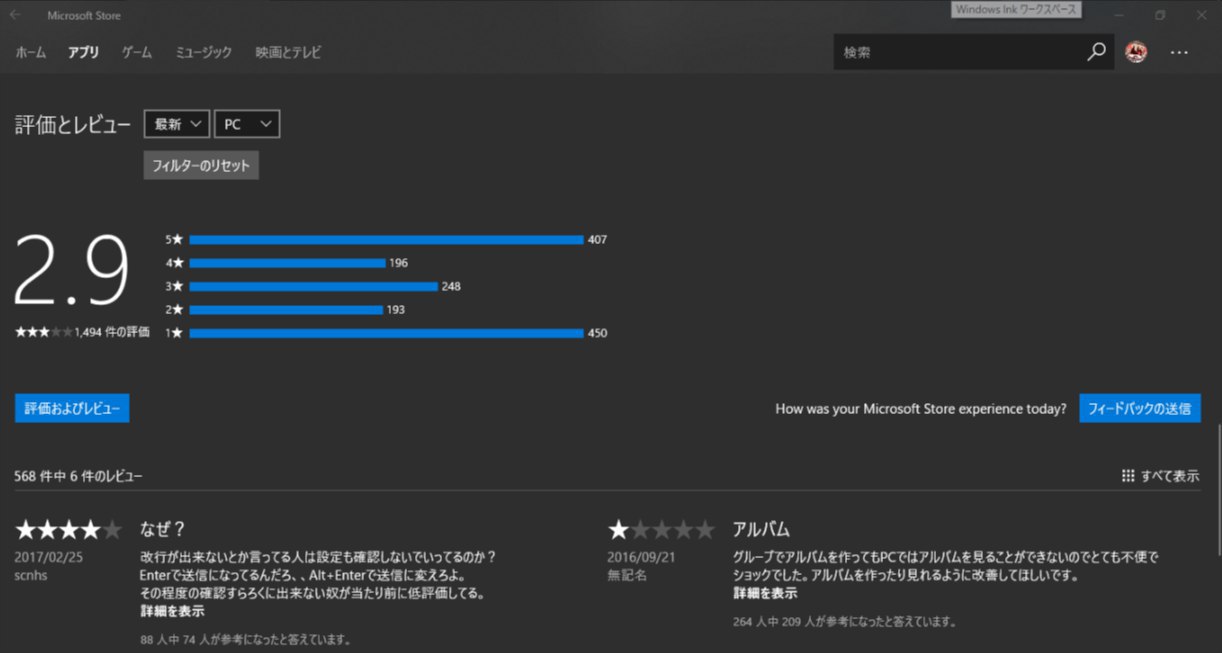Switch to the ゲーム tab
Viewport: 1222px width, 653px height.
137,52
